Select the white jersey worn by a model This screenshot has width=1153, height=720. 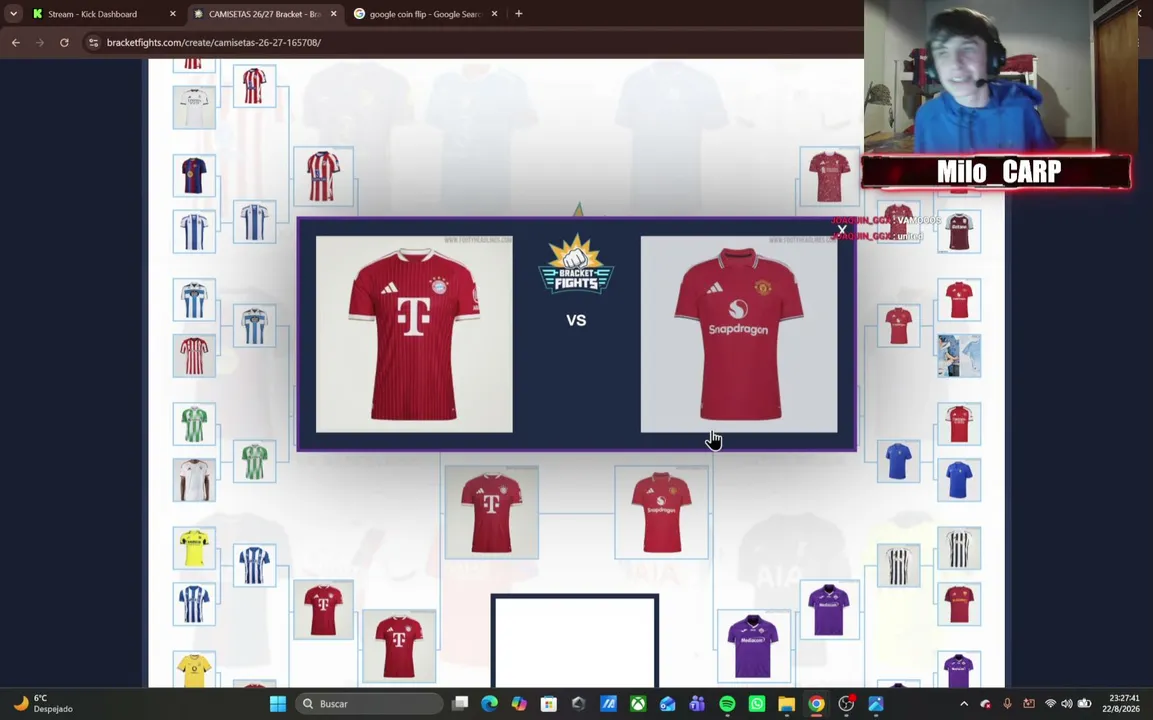[x=194, y=480]
